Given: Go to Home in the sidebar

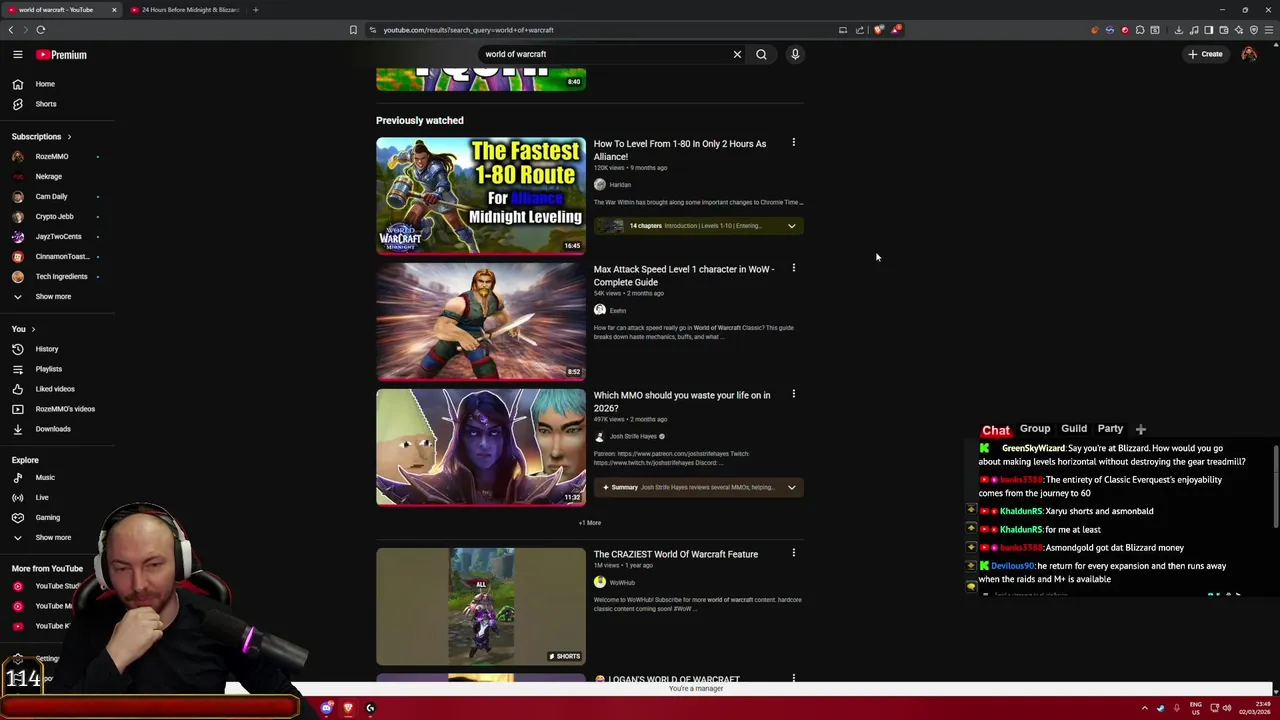Looking at the screenshot, I should click(x=45, y=84).
